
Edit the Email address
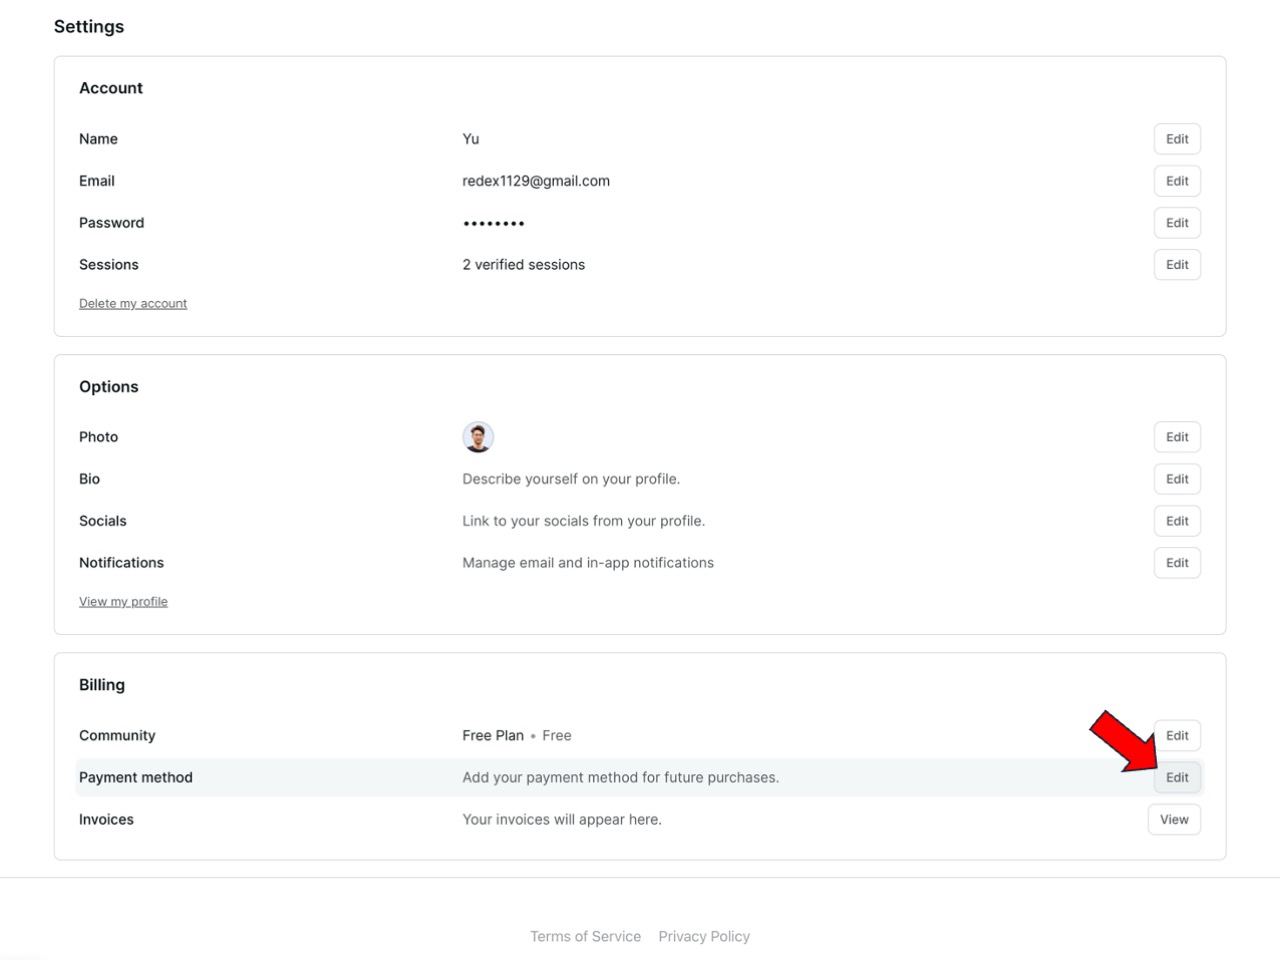[x=1177, y=181]
